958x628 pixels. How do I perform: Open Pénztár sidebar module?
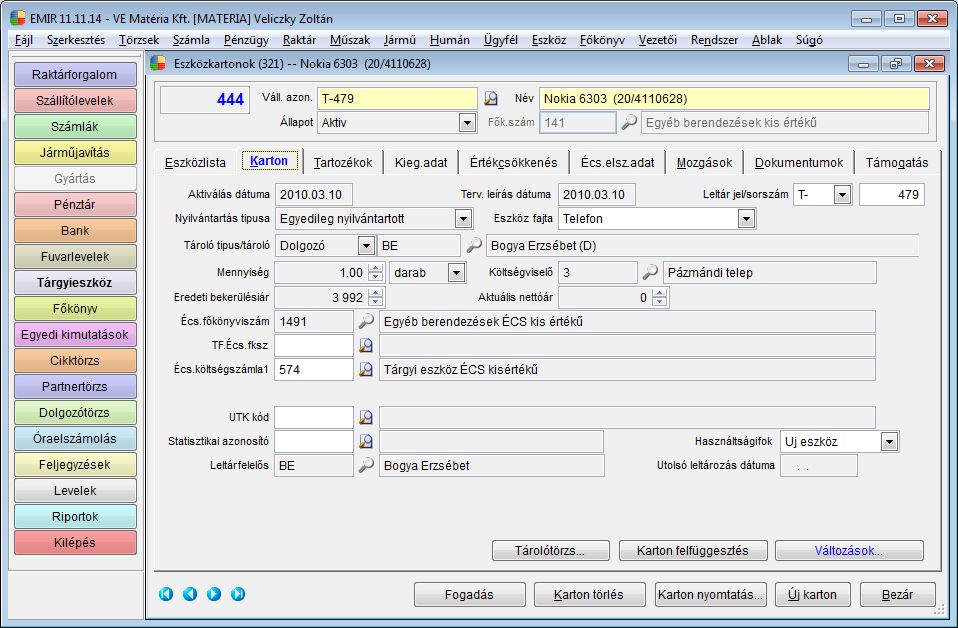pyautogui.click(x=75, y=205)
